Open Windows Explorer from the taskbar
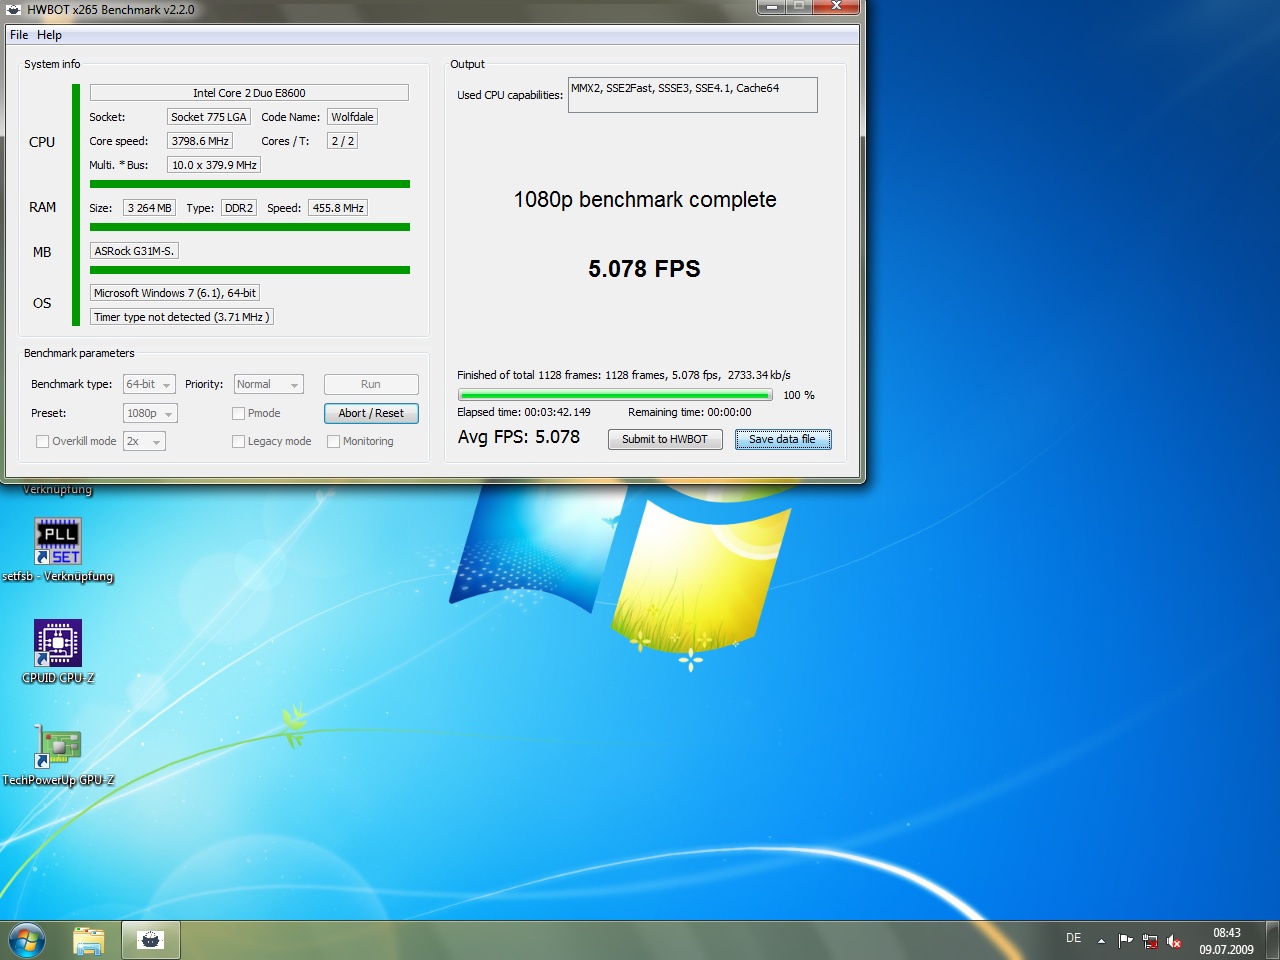 [x=89, y=940]
